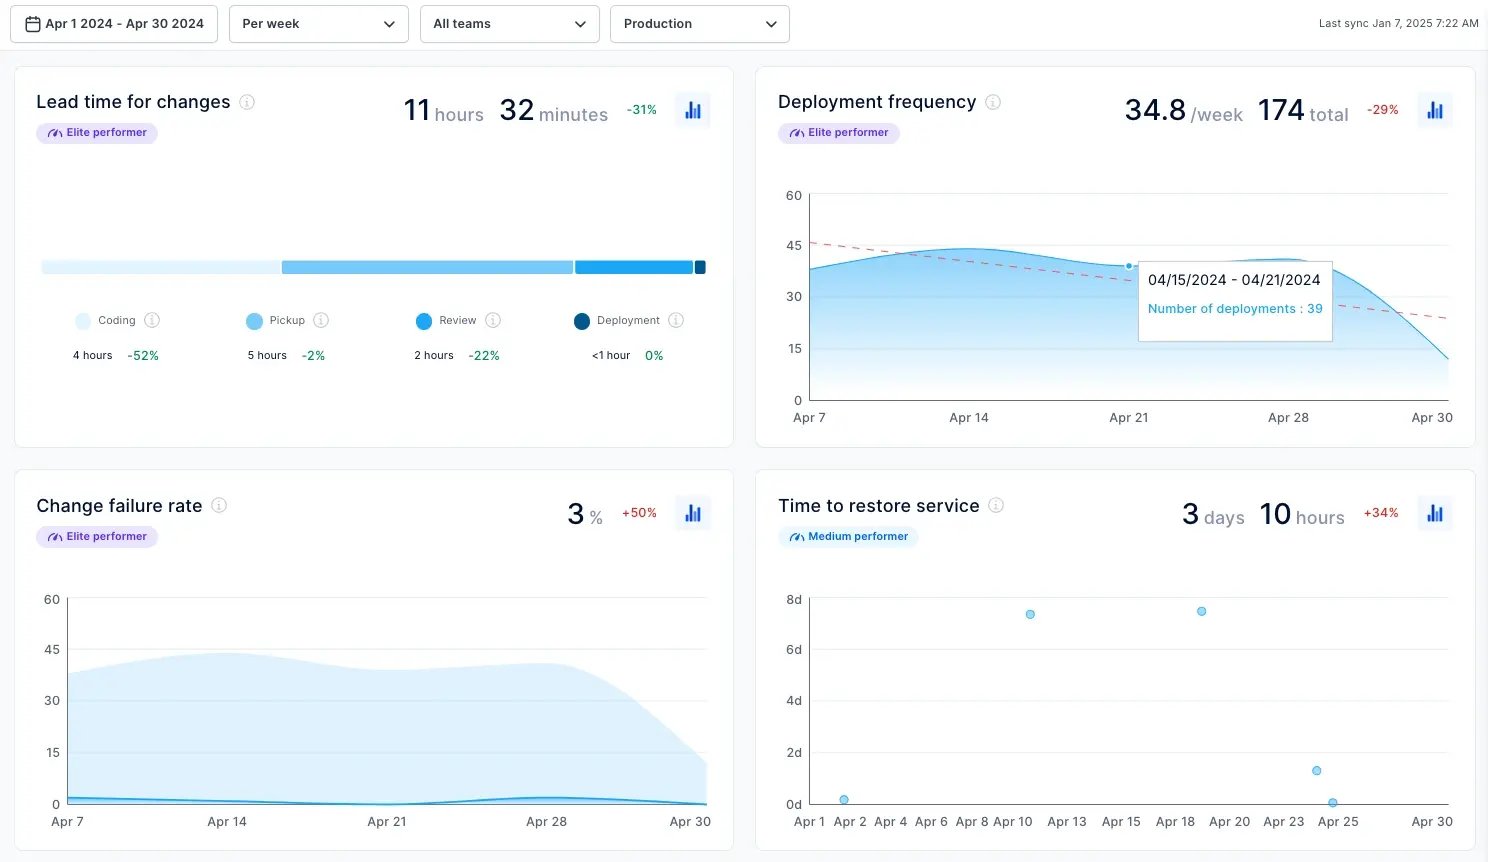Open the bar chart view for Lead time for changes
The height and width of the screenshot is (862, 1488).
click(x=692, y=110)
